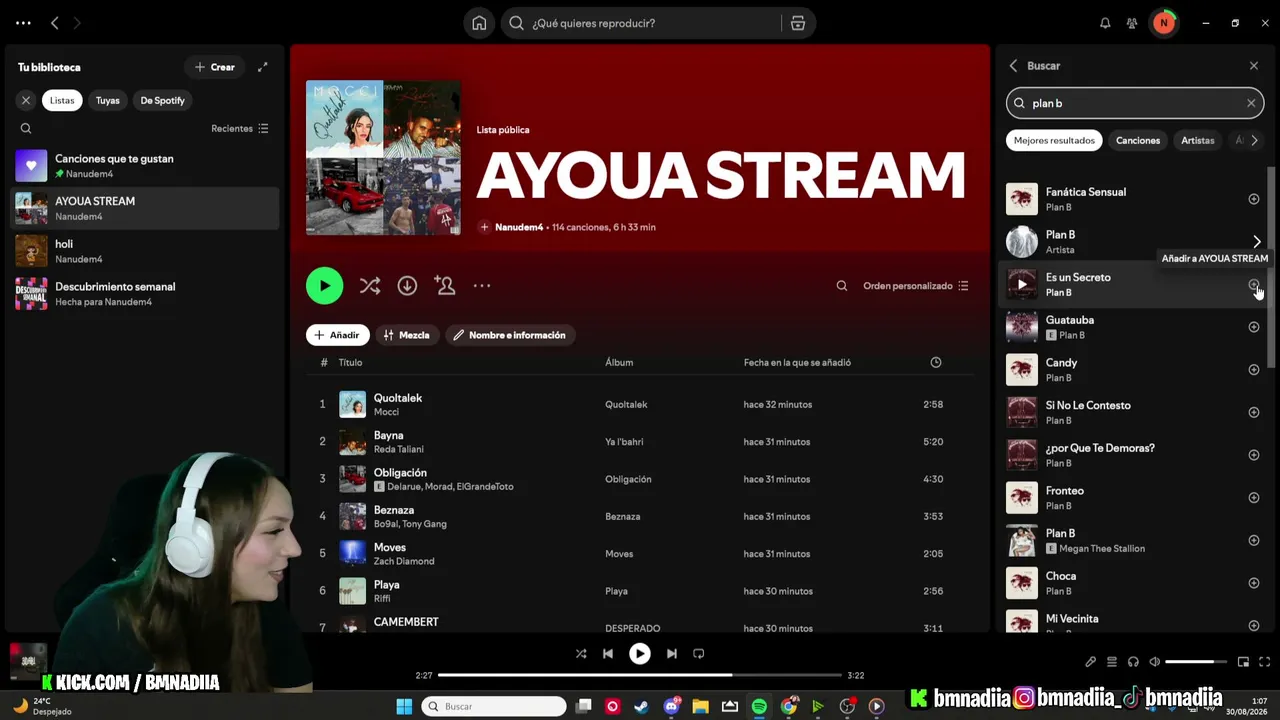Mute the volume with the speaker icon
The width and height of the screenshot is (1280, 720).
coord(1155,662)
